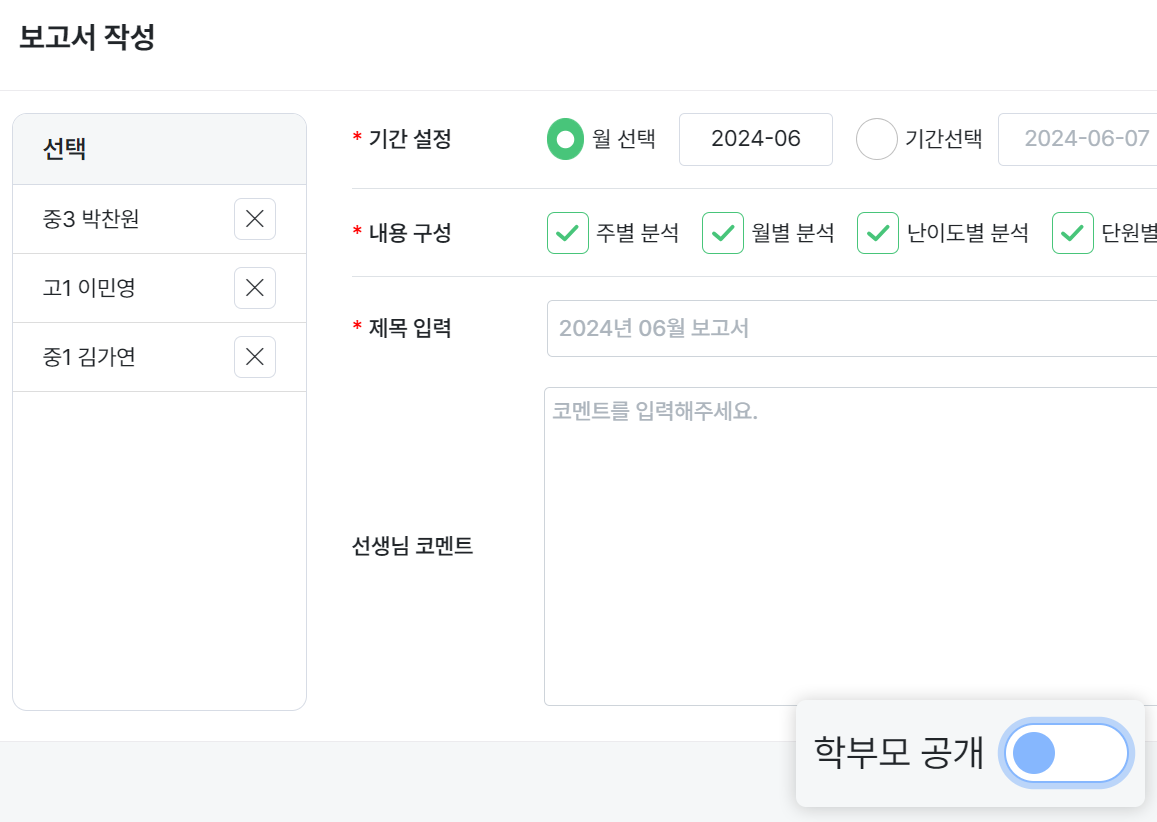Select student name 고1 이민영 in list
1157x822 pixels.
pos(89,288)
